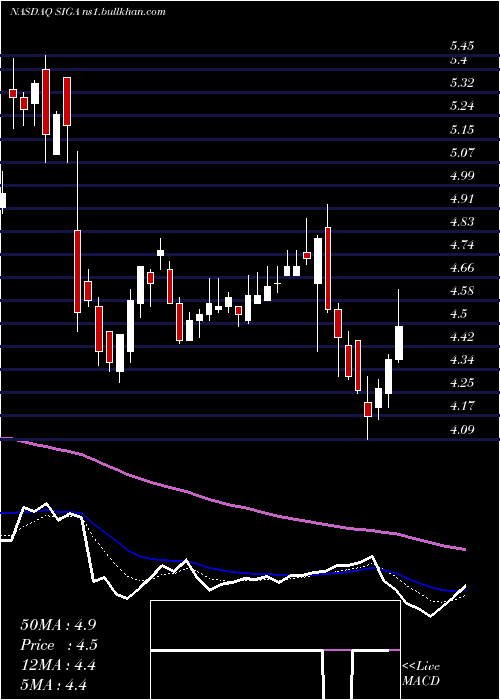
Task: Click inside the MACD histogram box
Action: click(275, 650)
